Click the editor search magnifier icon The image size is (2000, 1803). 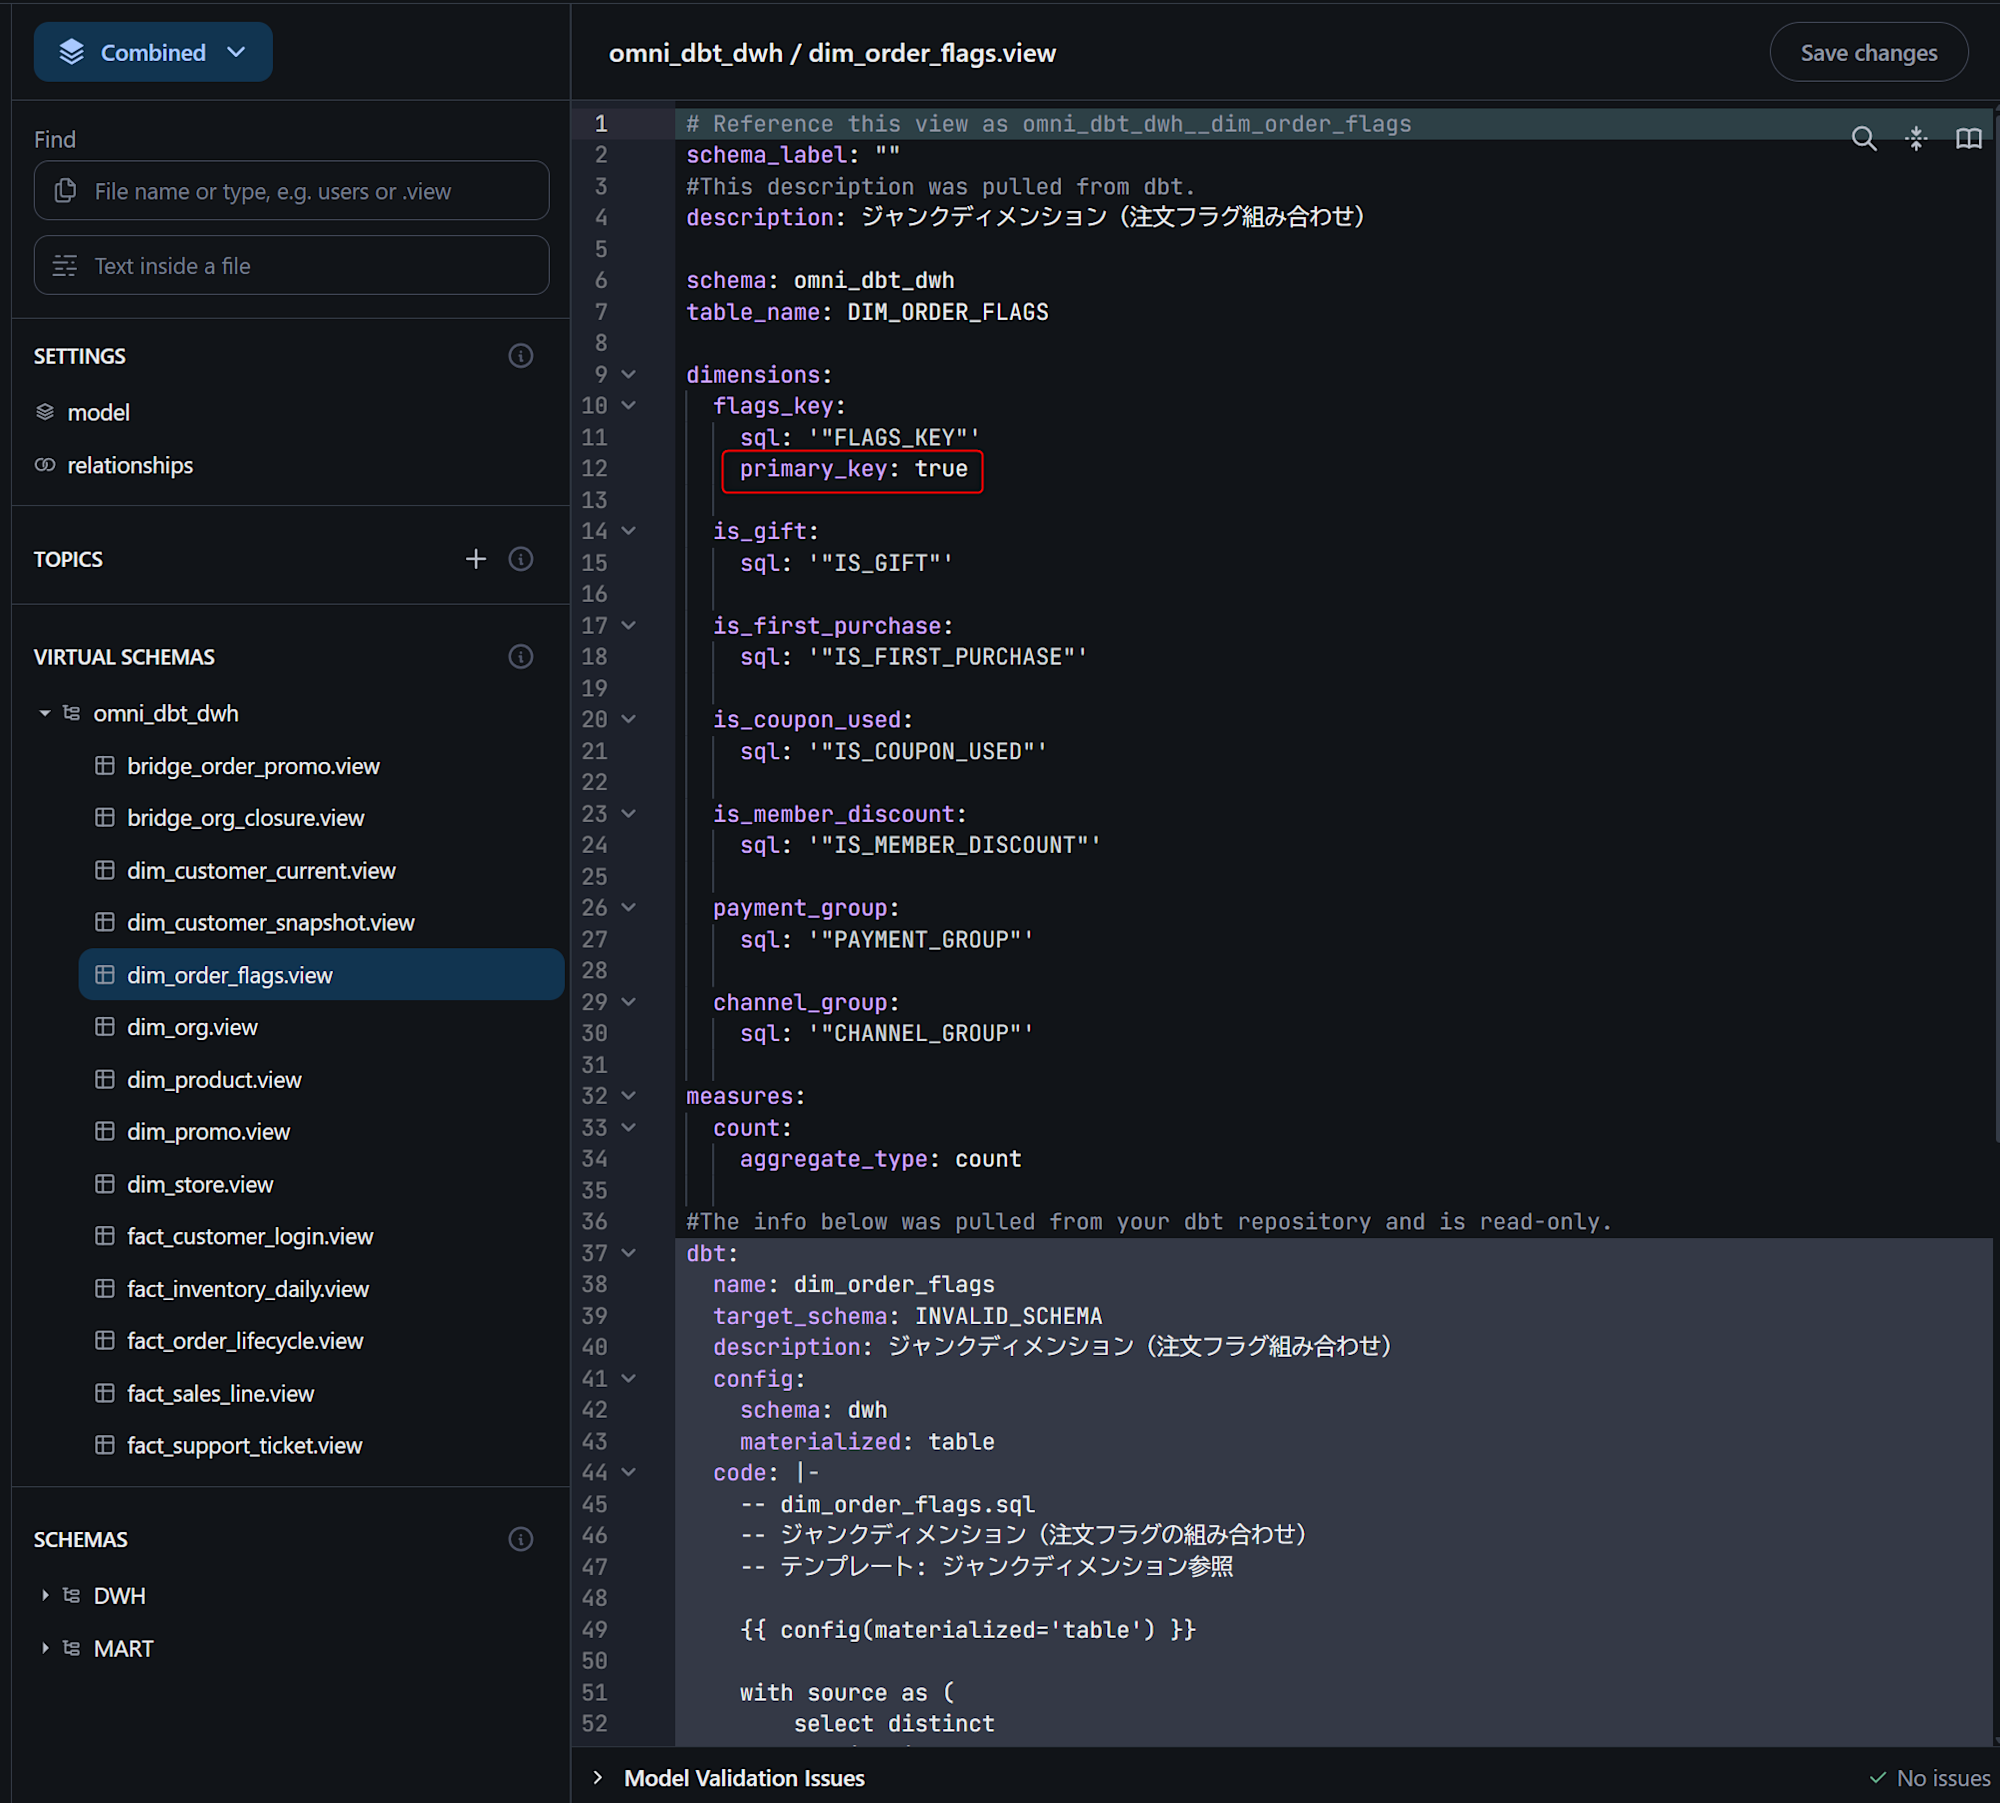tap(1863, 138)
